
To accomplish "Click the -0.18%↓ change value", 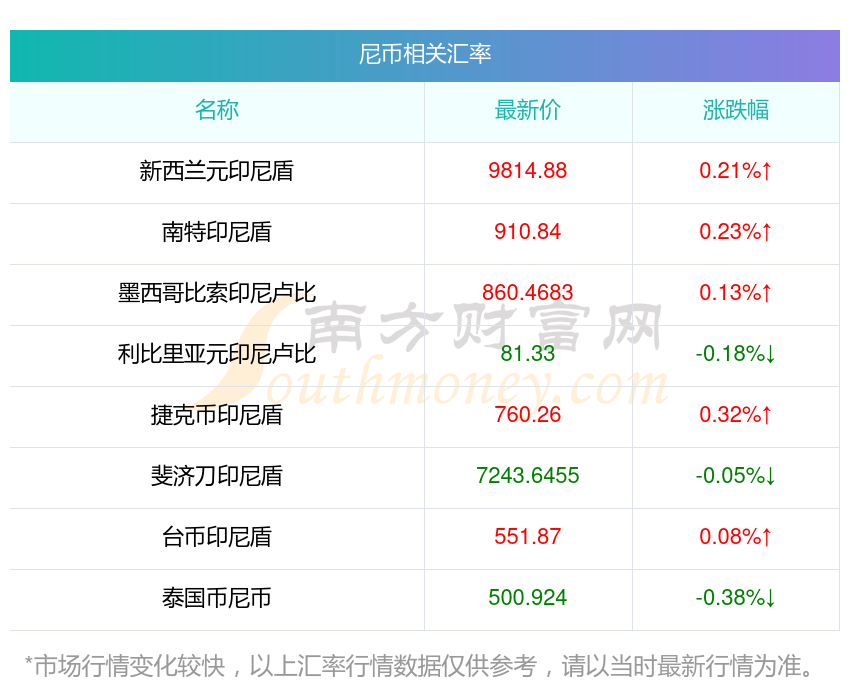I will tap(736, 354).
